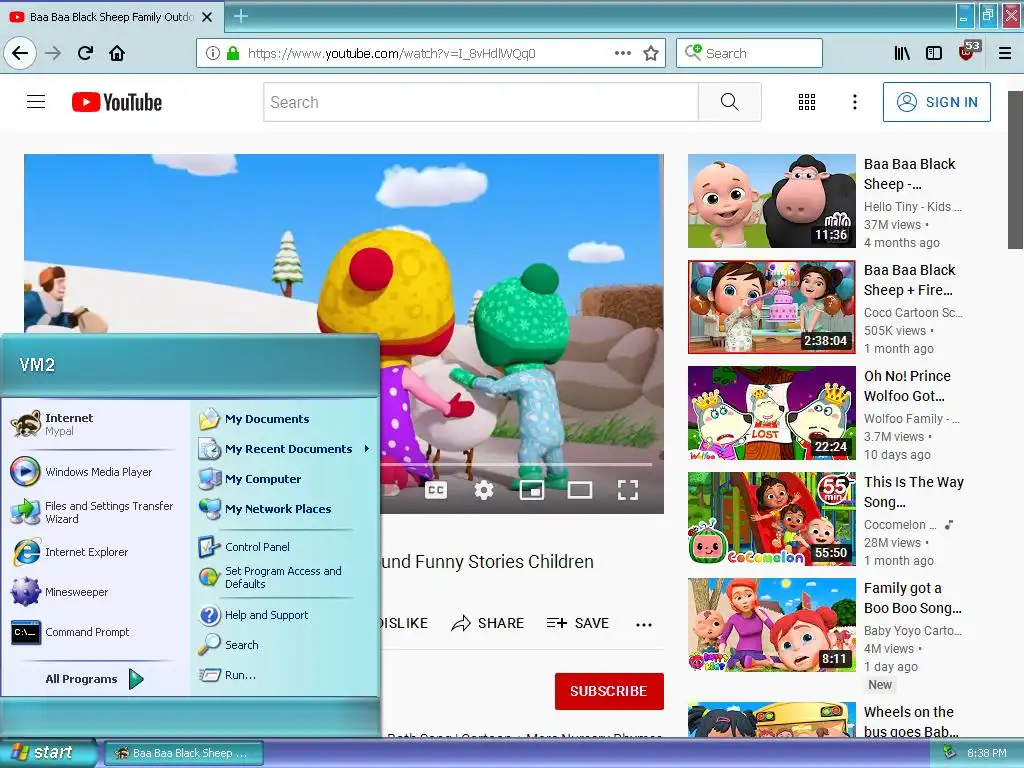Open the browser home page
Image resolution: width=1024 pixels, height=768 pixels.
tap(117, 53)
